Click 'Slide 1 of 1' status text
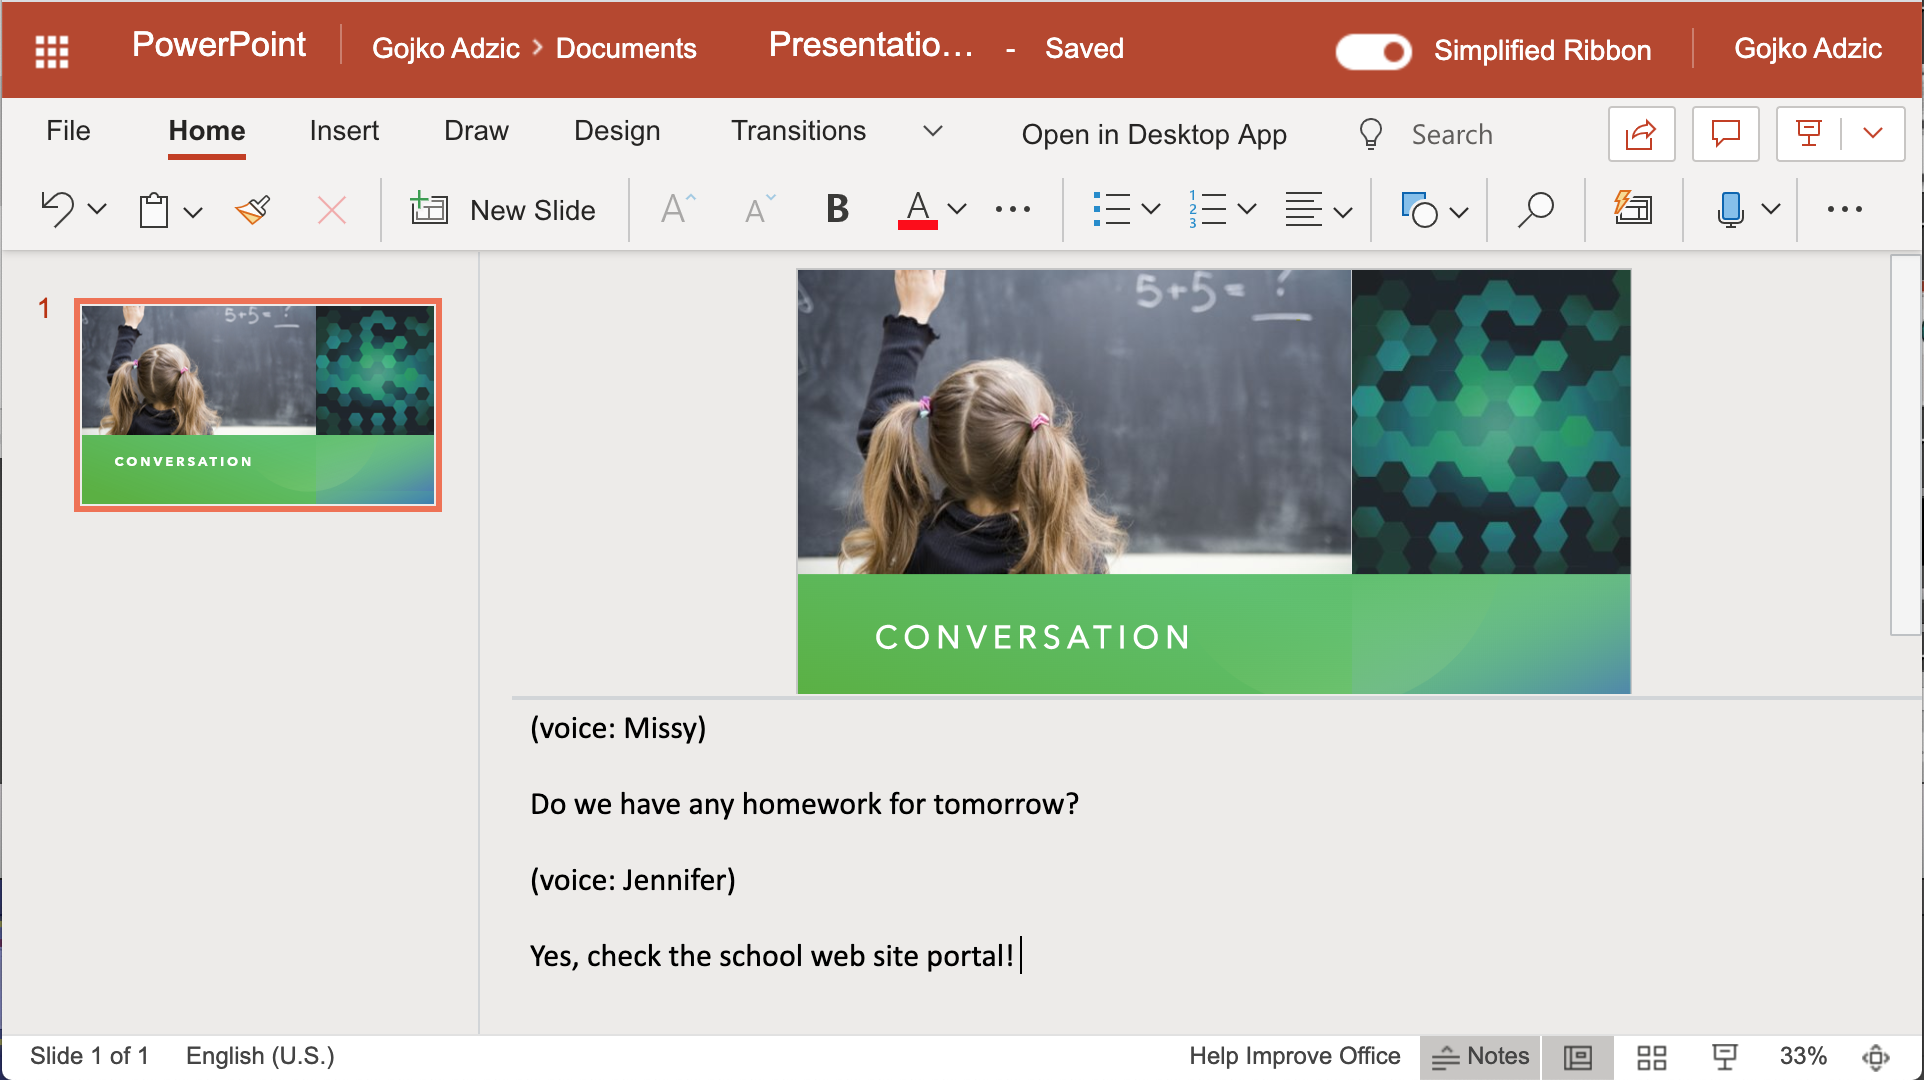The width and height of the screenshot is (1924, 1080). (89, 1056)
